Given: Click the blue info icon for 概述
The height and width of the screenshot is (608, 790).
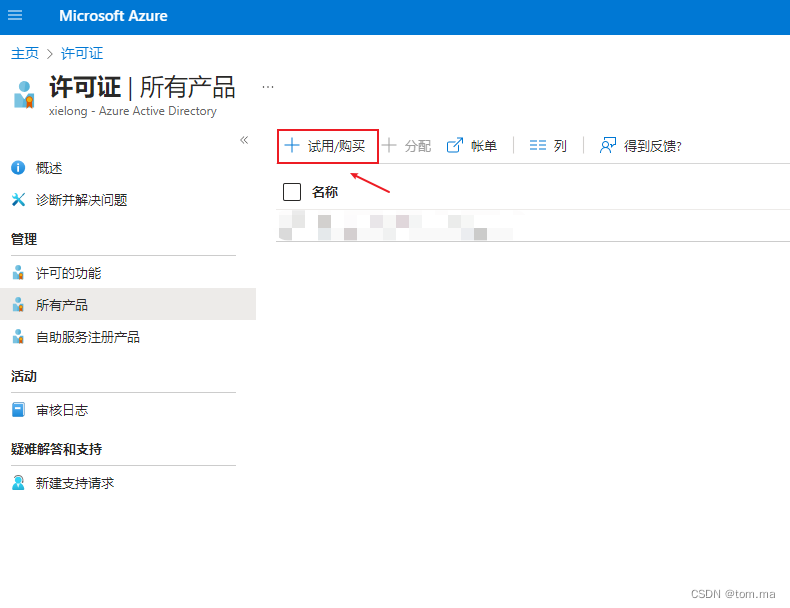Looking at the screenshot, I should 18,168.
